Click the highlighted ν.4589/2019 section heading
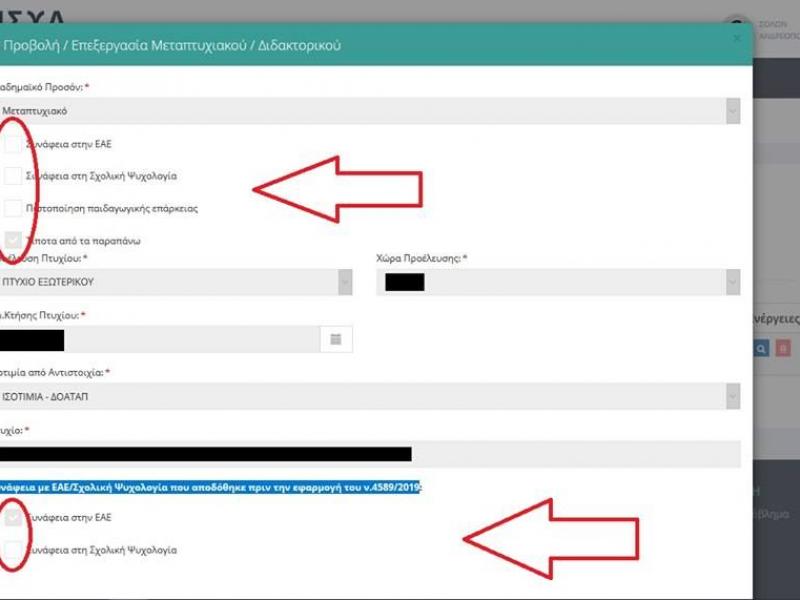The width and height of the screenshot is (800, 600). [211, 487]
